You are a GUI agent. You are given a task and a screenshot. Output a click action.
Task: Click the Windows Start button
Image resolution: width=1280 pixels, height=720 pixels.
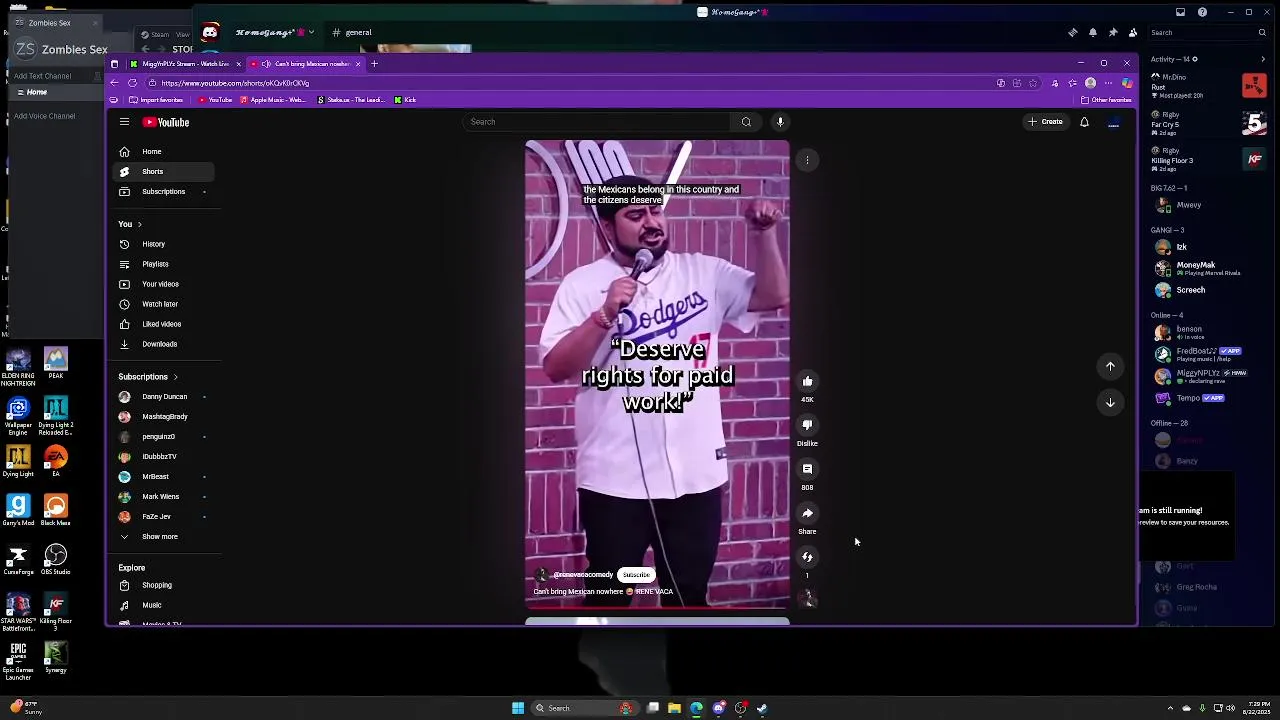click(518, 708)
